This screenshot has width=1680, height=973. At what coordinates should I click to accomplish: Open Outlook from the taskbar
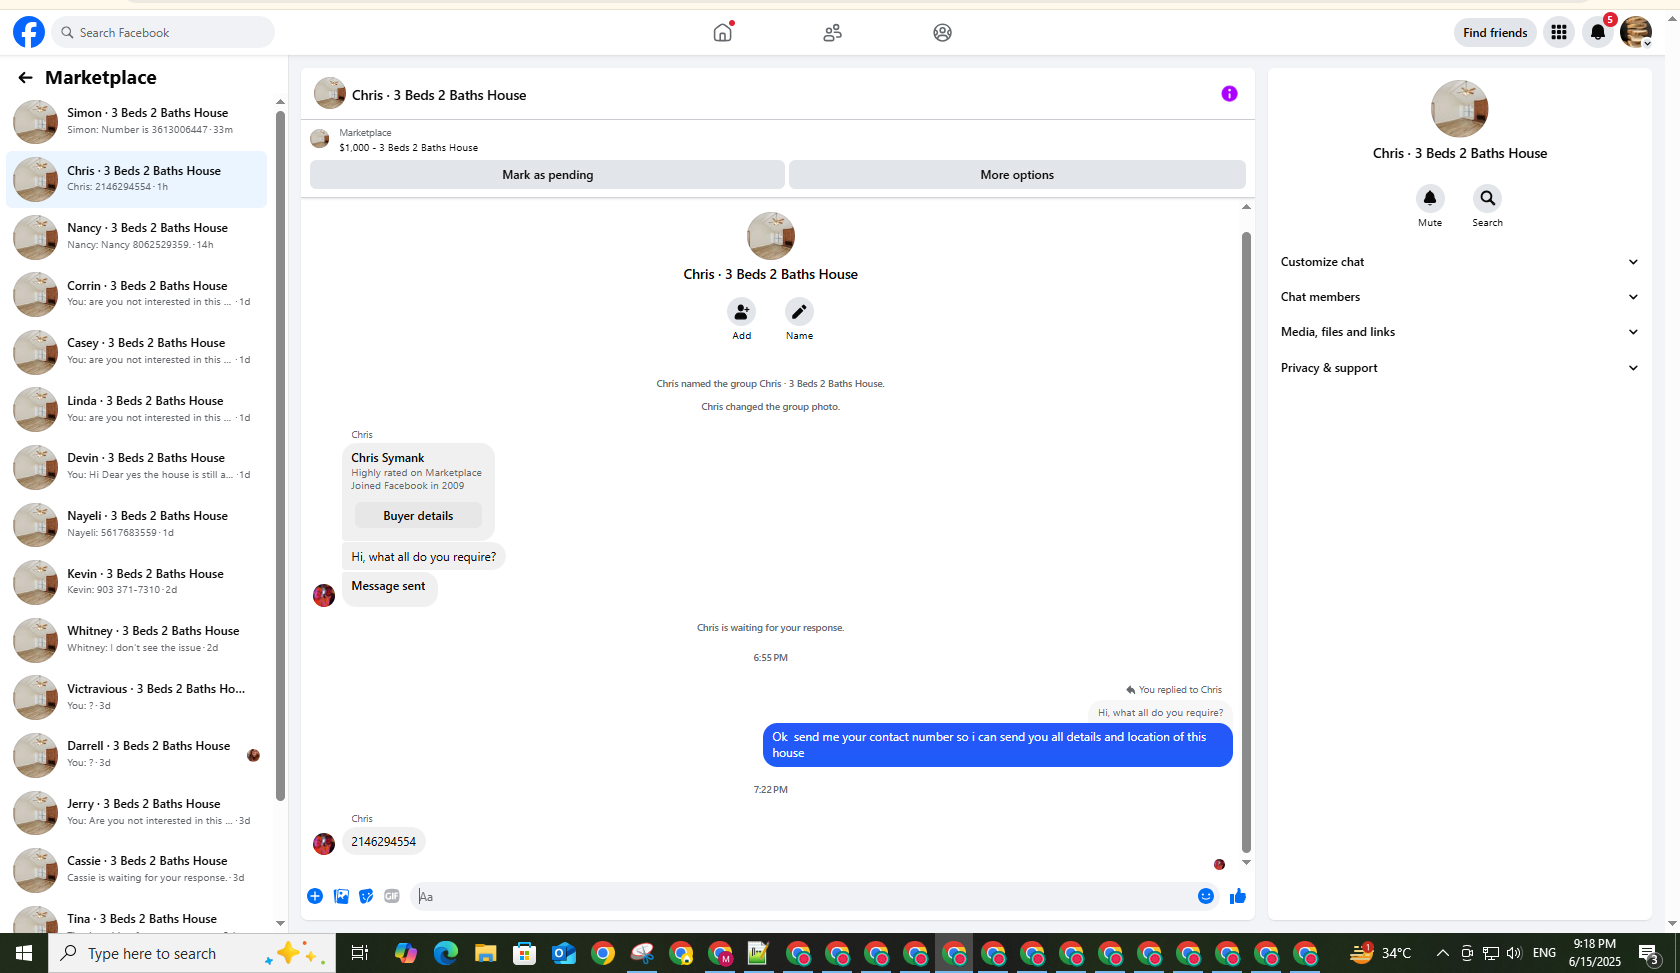[564, 953]
